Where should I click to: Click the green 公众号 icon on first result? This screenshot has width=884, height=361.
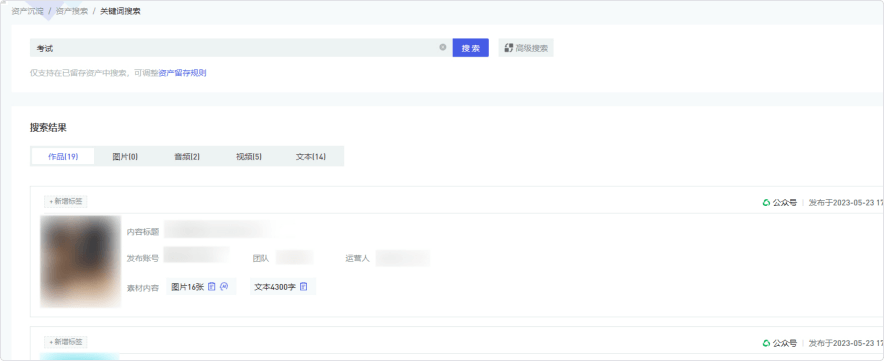[766, 202]
